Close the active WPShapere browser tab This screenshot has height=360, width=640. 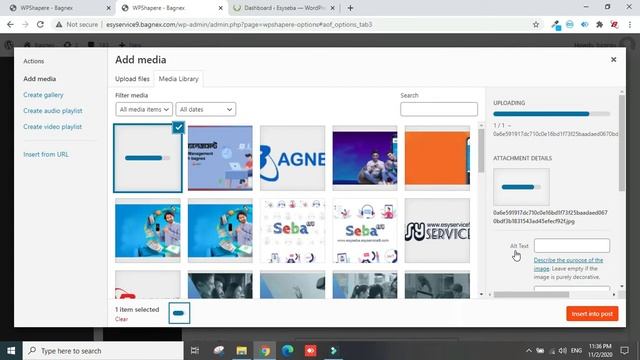[220, 8]
